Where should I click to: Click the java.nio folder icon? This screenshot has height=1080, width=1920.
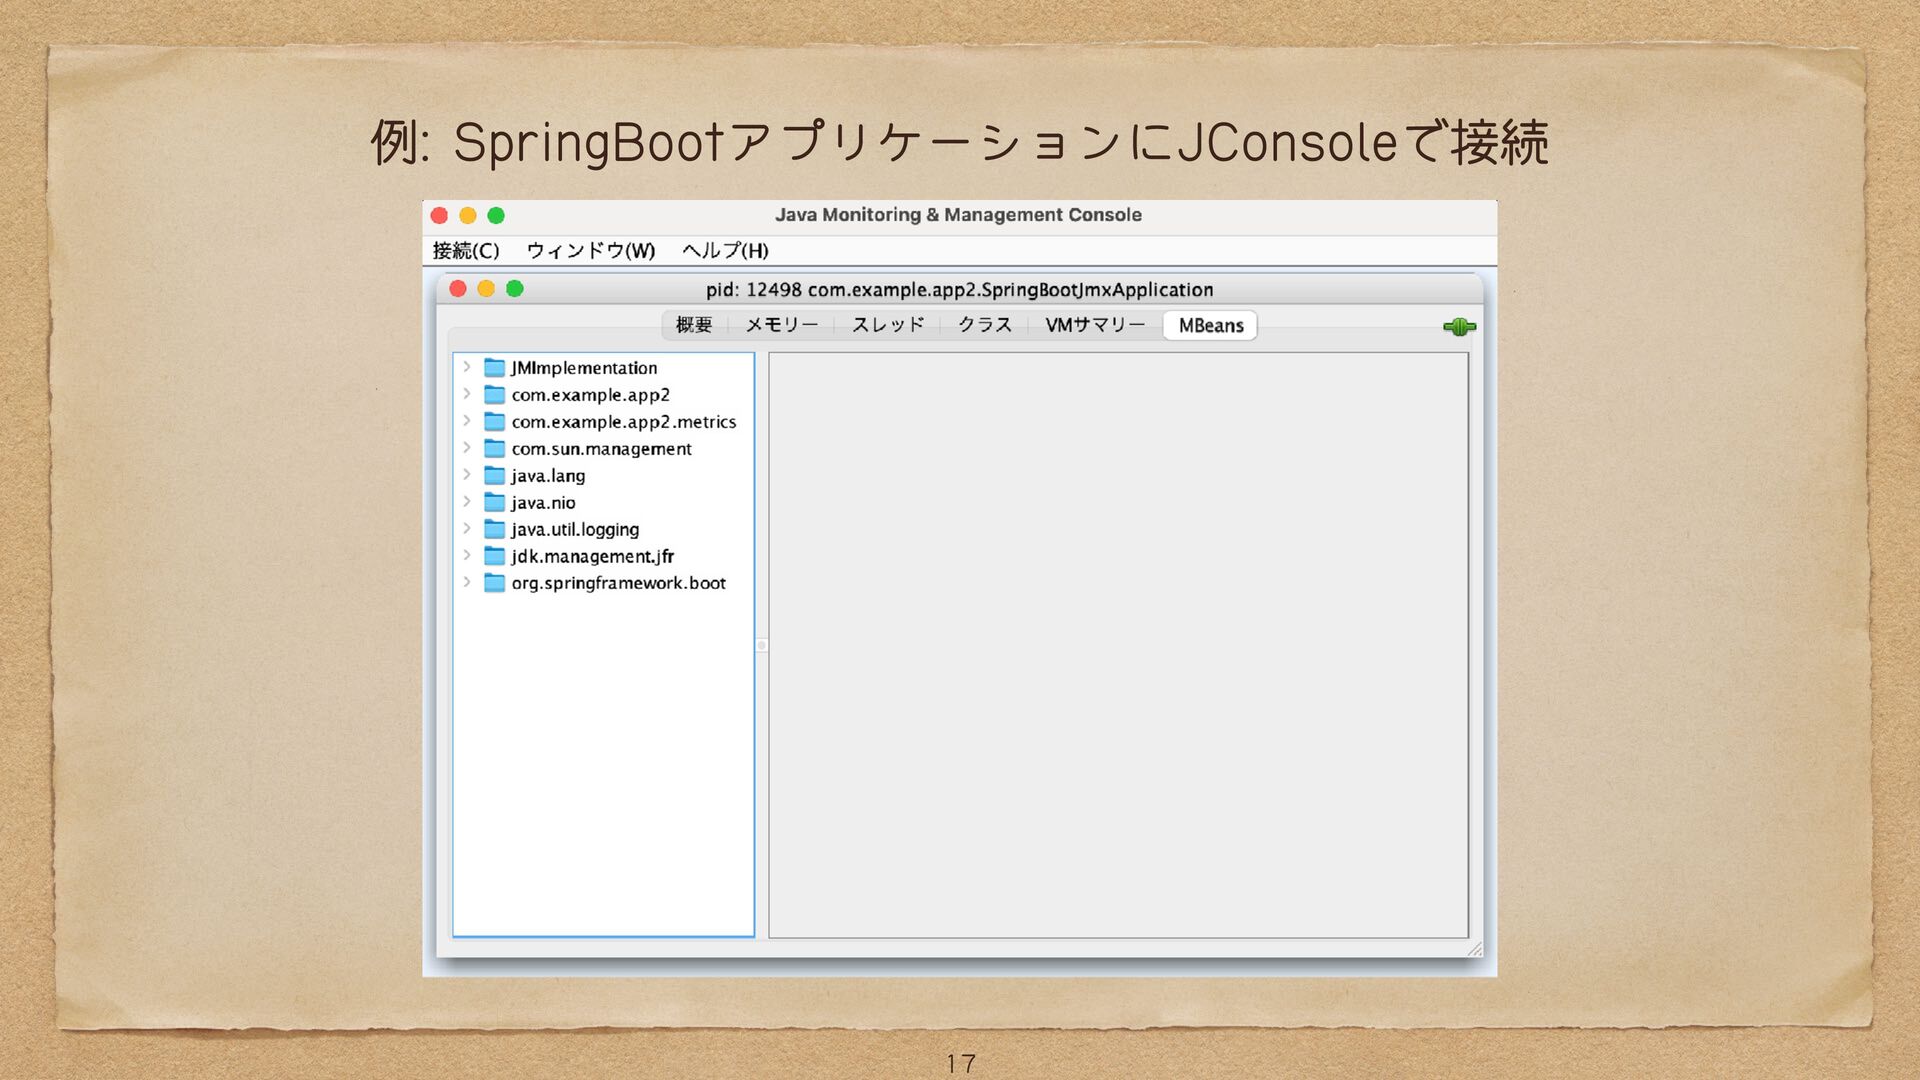pyautogui.click(x=494, y=502)
